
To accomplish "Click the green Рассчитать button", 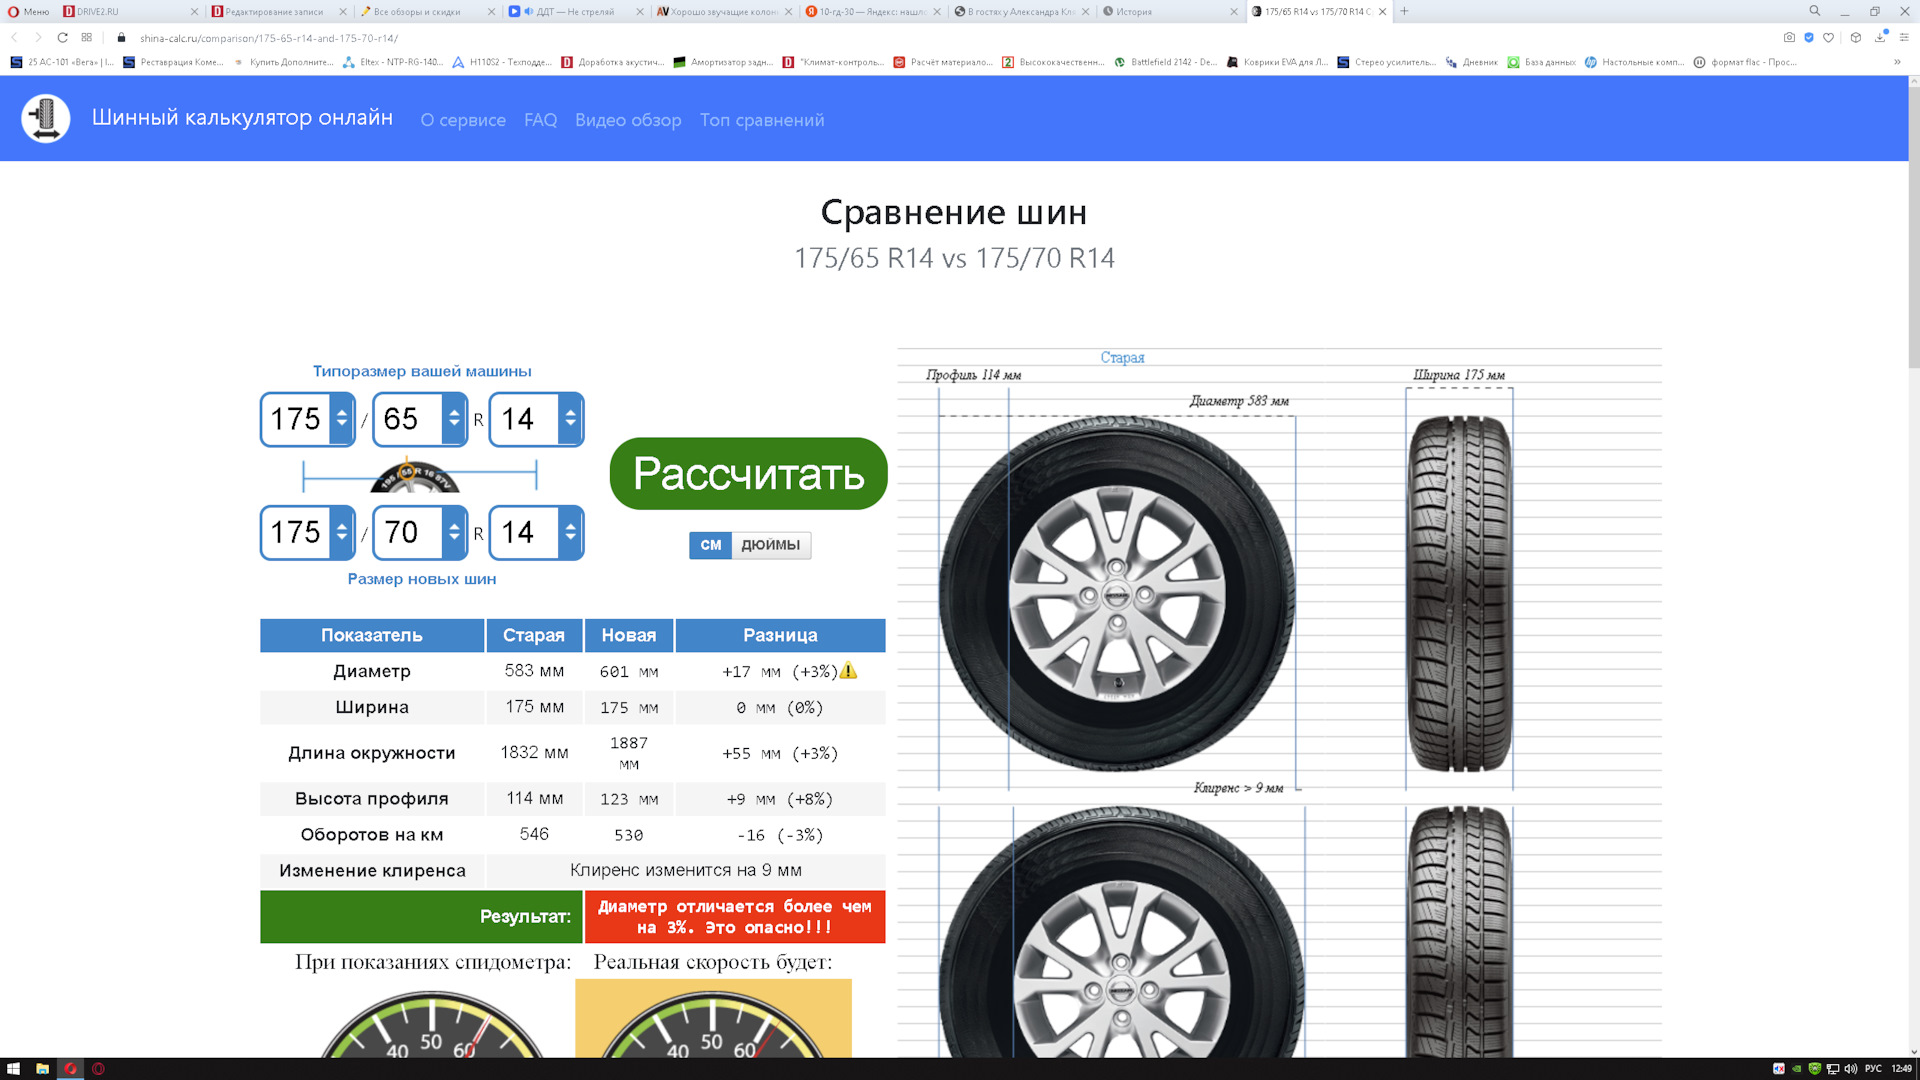I will tap(748, 473).
